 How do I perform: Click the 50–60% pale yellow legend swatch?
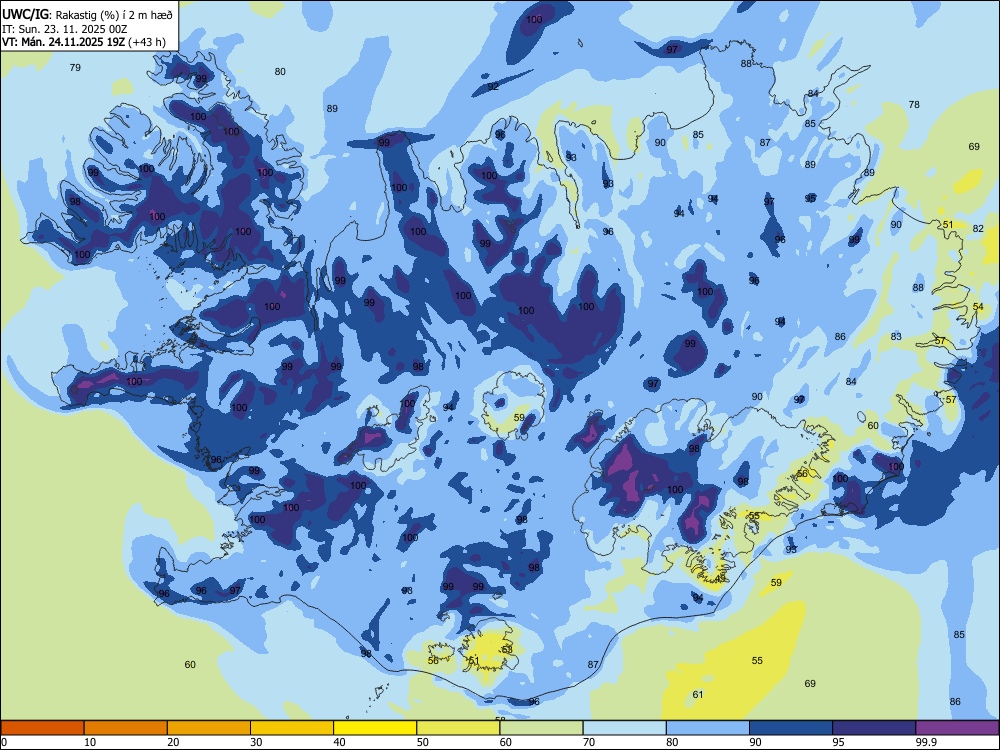point(458,728)
